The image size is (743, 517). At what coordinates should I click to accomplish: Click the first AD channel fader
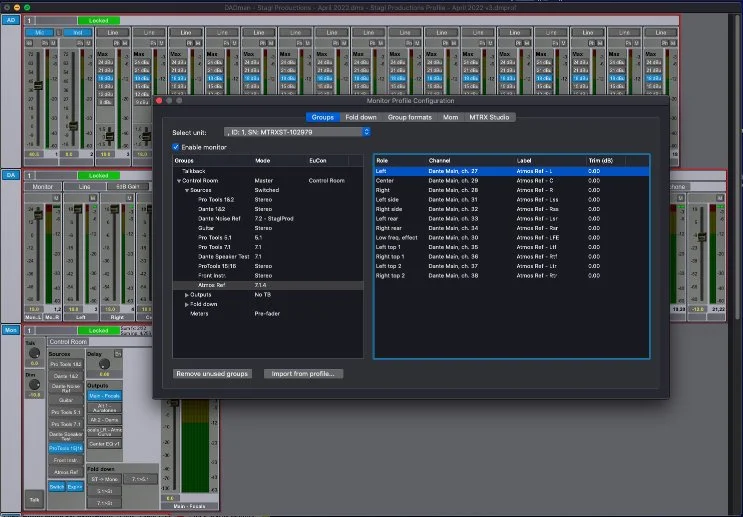coord(40,85)
